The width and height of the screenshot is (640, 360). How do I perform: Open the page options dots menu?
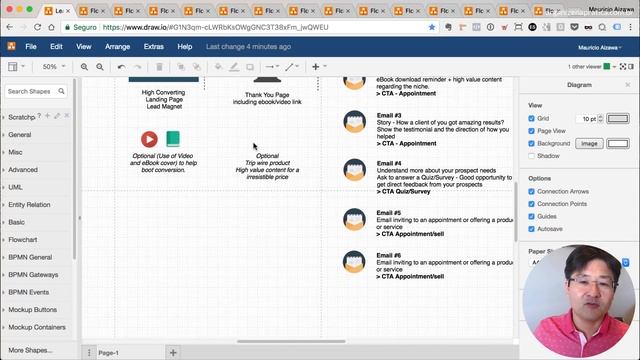(x=89, y=353)
